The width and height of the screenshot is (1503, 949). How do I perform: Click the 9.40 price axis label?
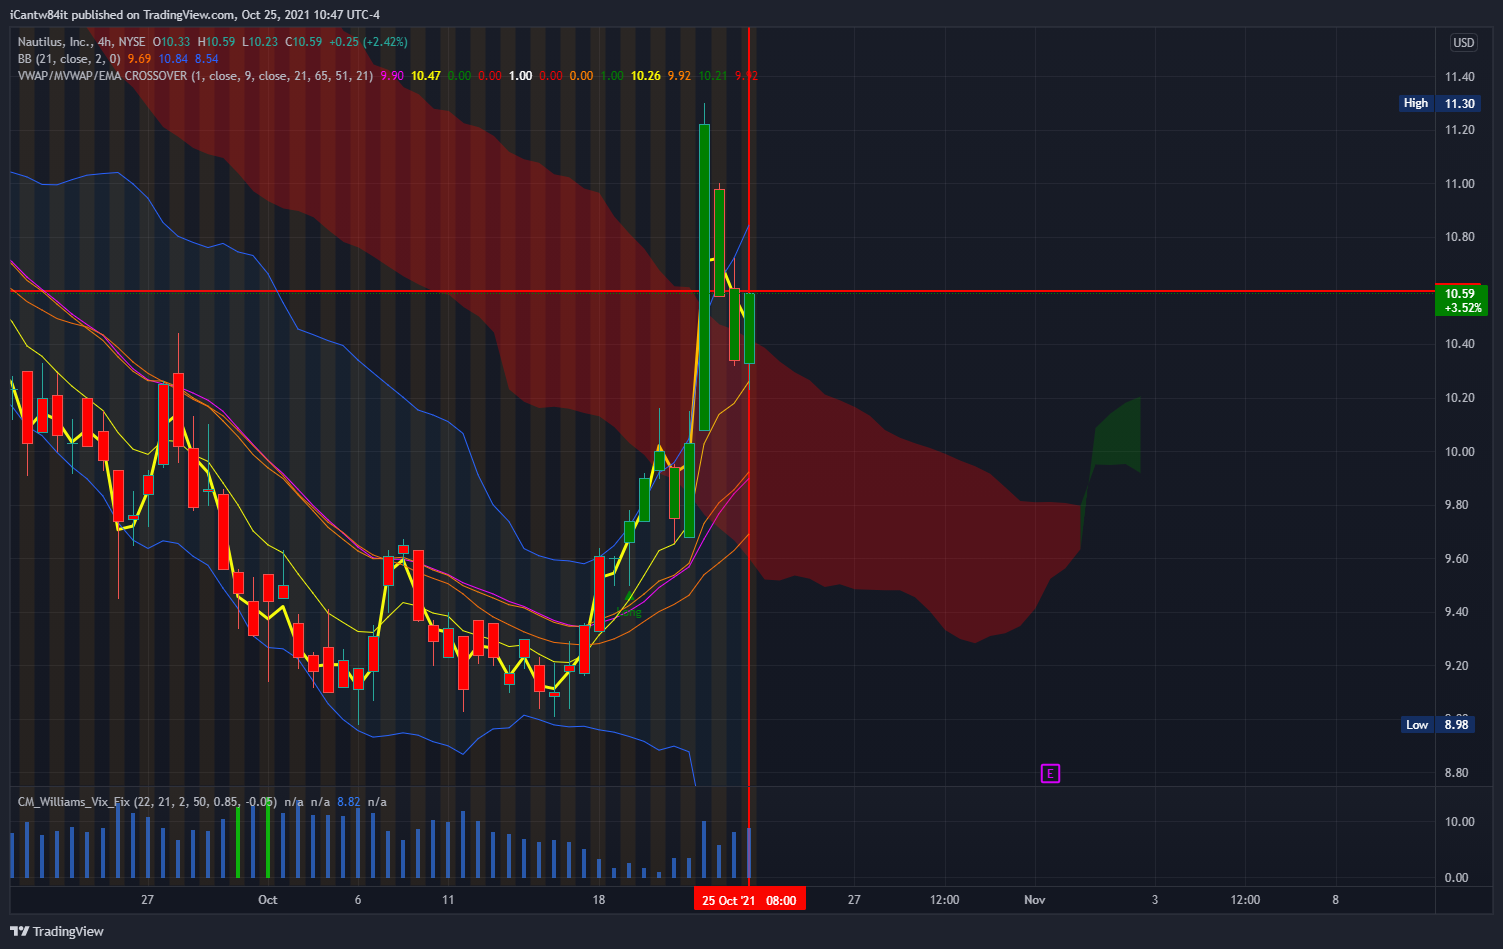coord(1459,612)
